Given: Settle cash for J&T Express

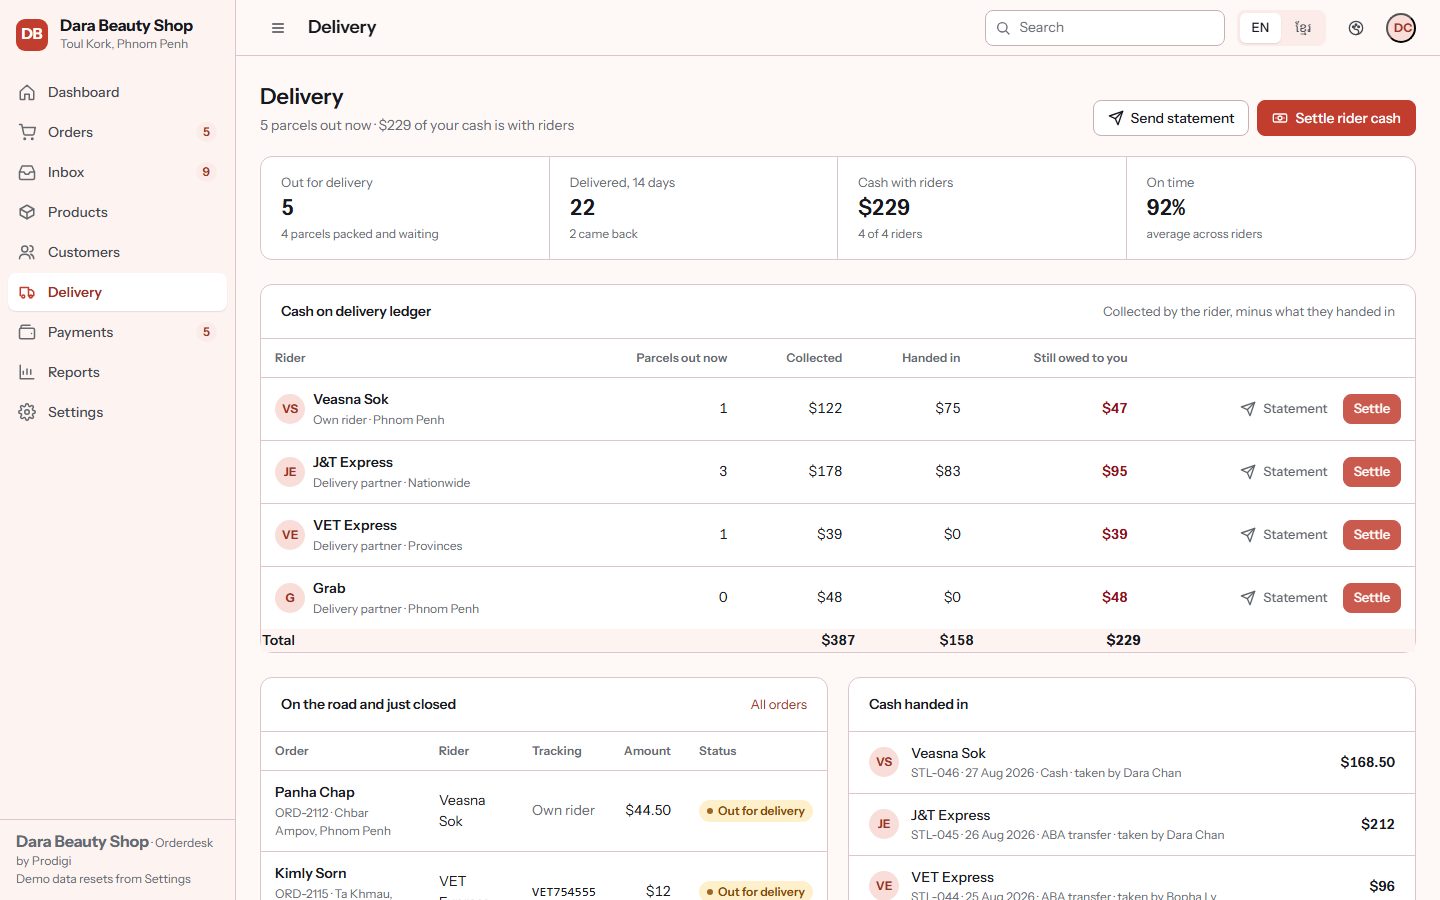Looking at the screenshot, I should 1372,472.
